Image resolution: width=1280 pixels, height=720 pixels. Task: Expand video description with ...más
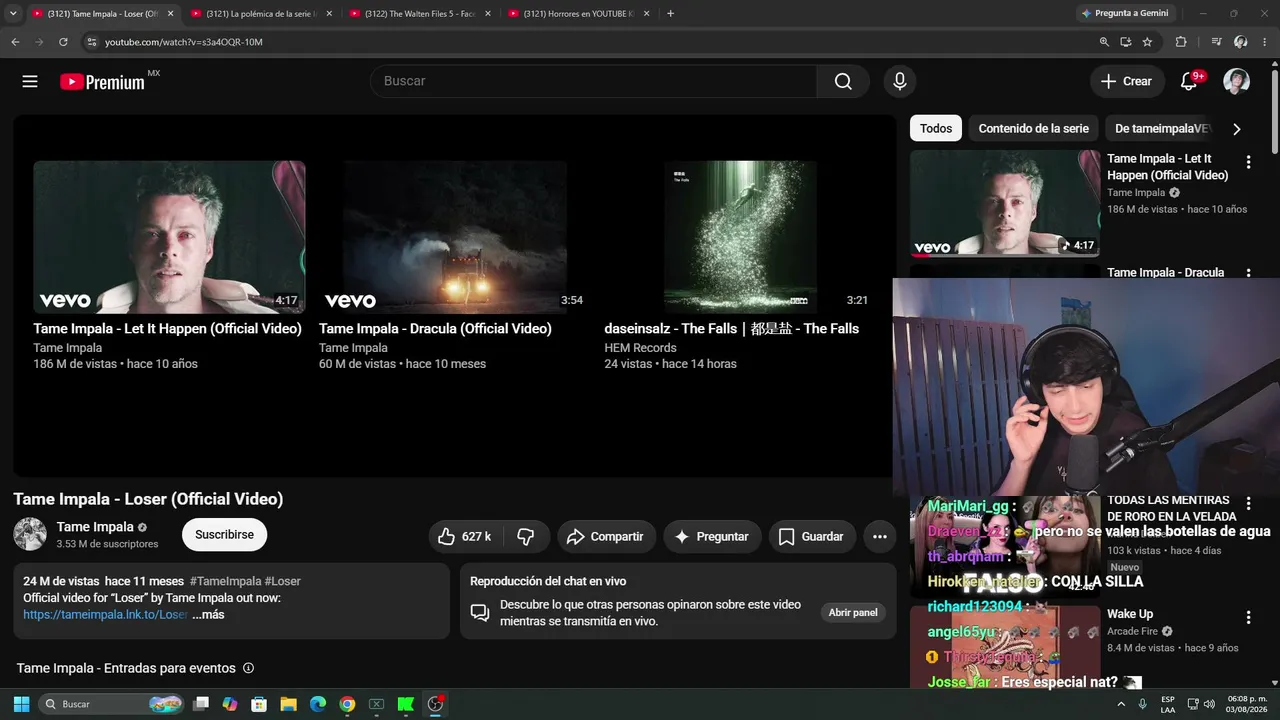(208, 615)
